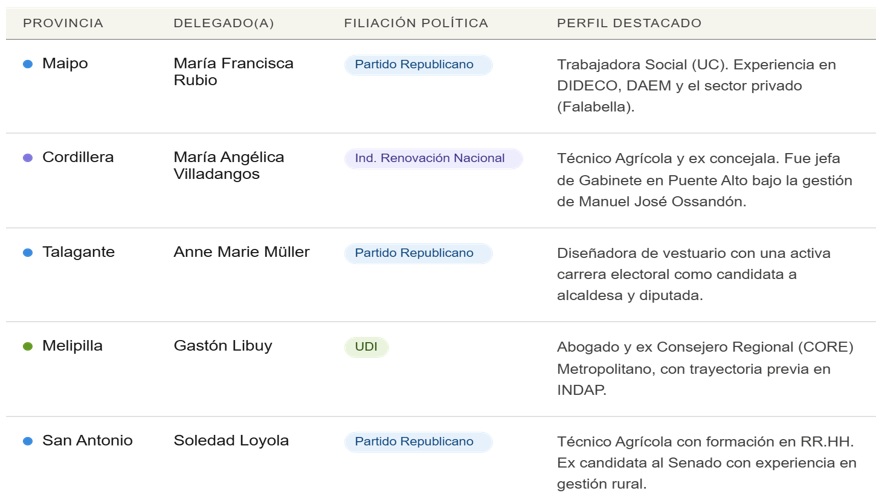This screenshot has width=885, height=503.
Task: Click the name María Angélica Villadangos
Action: 229,166
